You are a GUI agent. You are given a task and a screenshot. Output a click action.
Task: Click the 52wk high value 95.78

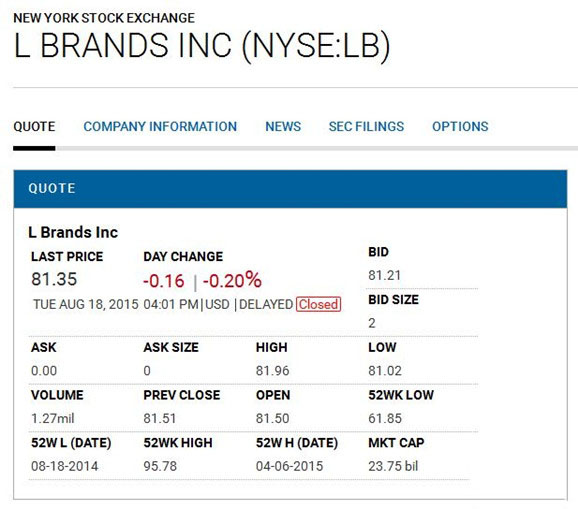(160, 466)
